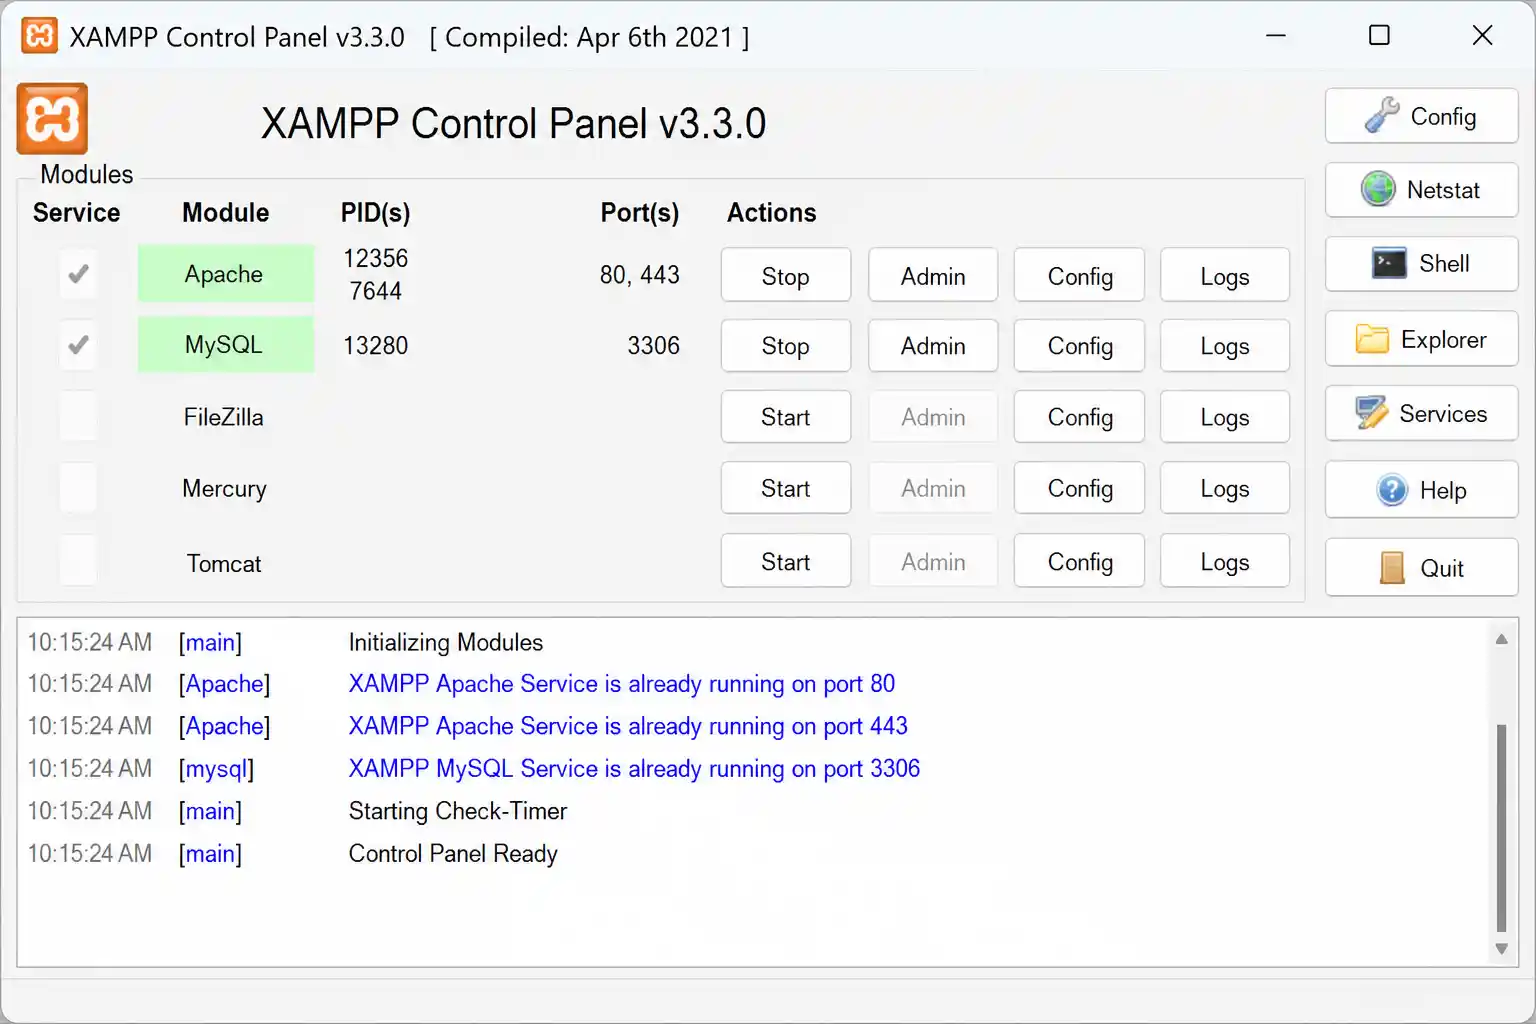
Task: Open the Apache Config dropdown
Action: (x=1079, y=275)
